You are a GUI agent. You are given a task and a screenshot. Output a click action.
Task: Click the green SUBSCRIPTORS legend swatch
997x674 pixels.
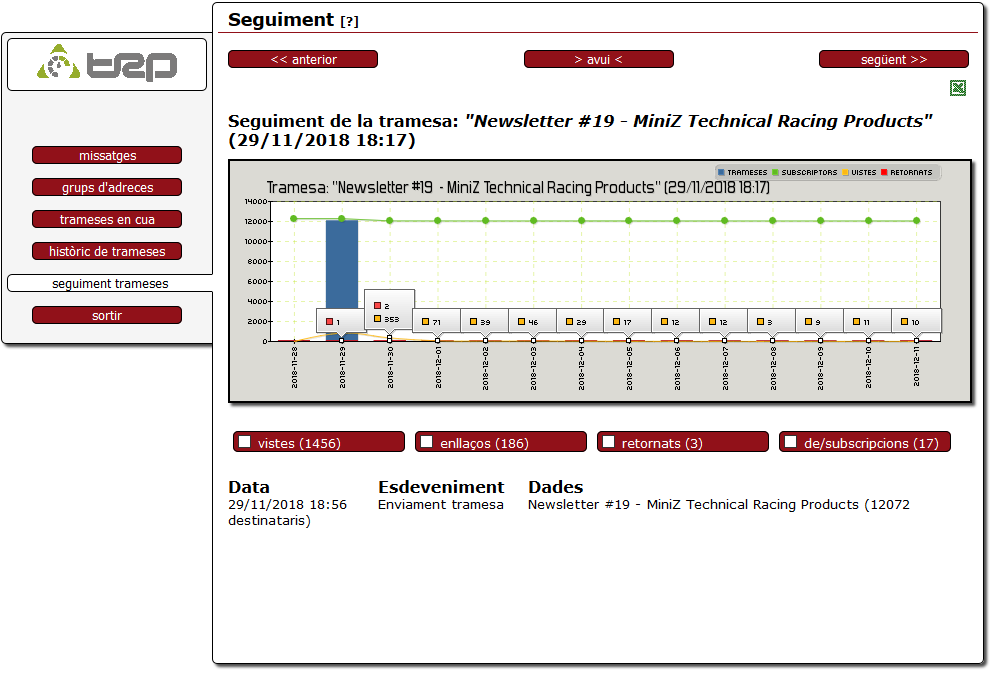(775, 172)
